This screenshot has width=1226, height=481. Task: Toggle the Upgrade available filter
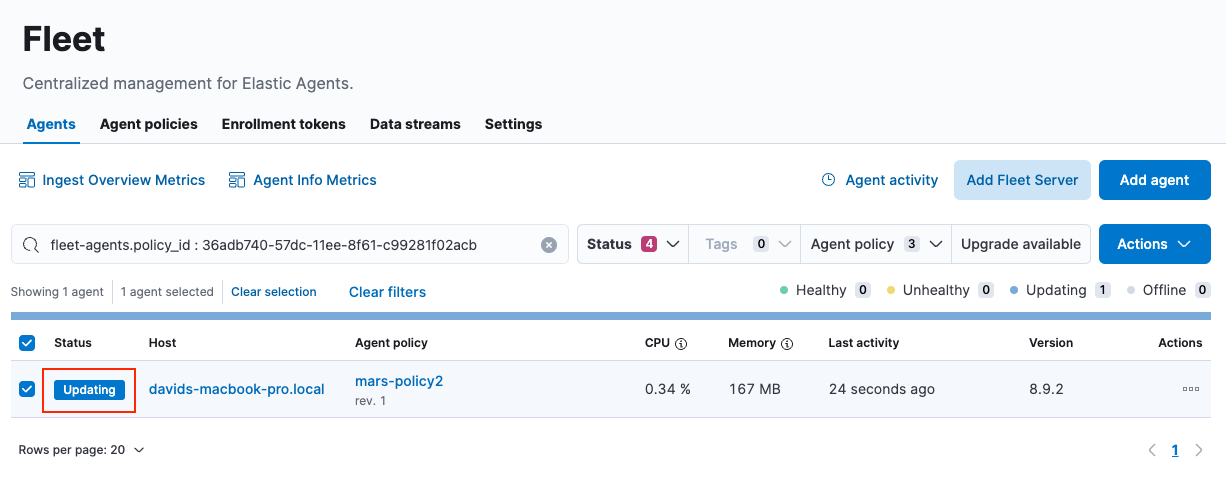(1020, 244)
